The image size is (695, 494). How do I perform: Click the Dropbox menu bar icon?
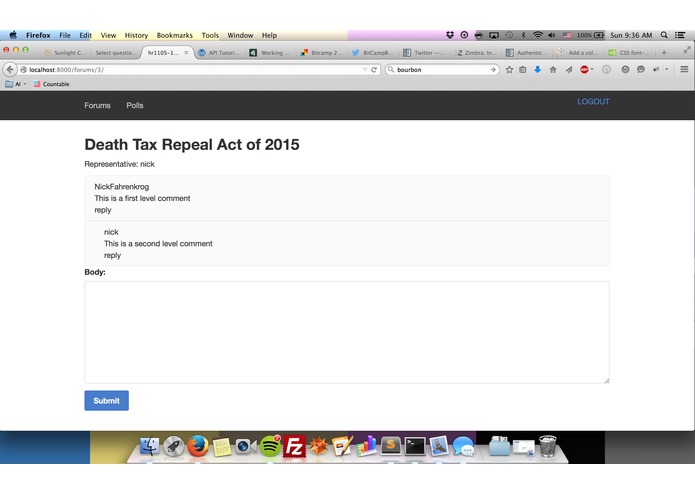click(x=450, y=35)
